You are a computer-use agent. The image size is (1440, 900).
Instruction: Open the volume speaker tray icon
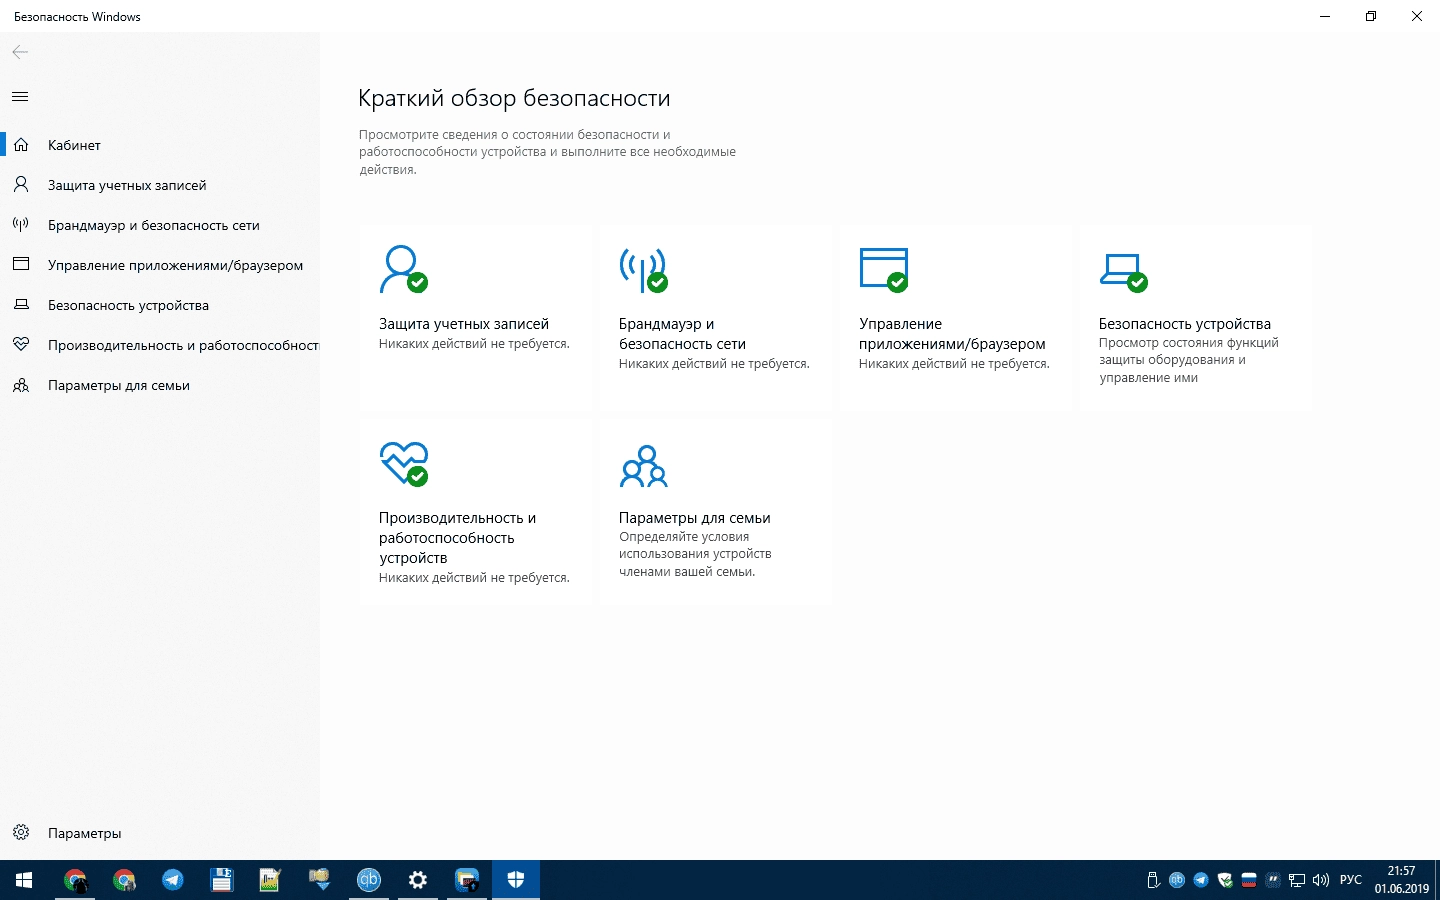click(1321, 880)
